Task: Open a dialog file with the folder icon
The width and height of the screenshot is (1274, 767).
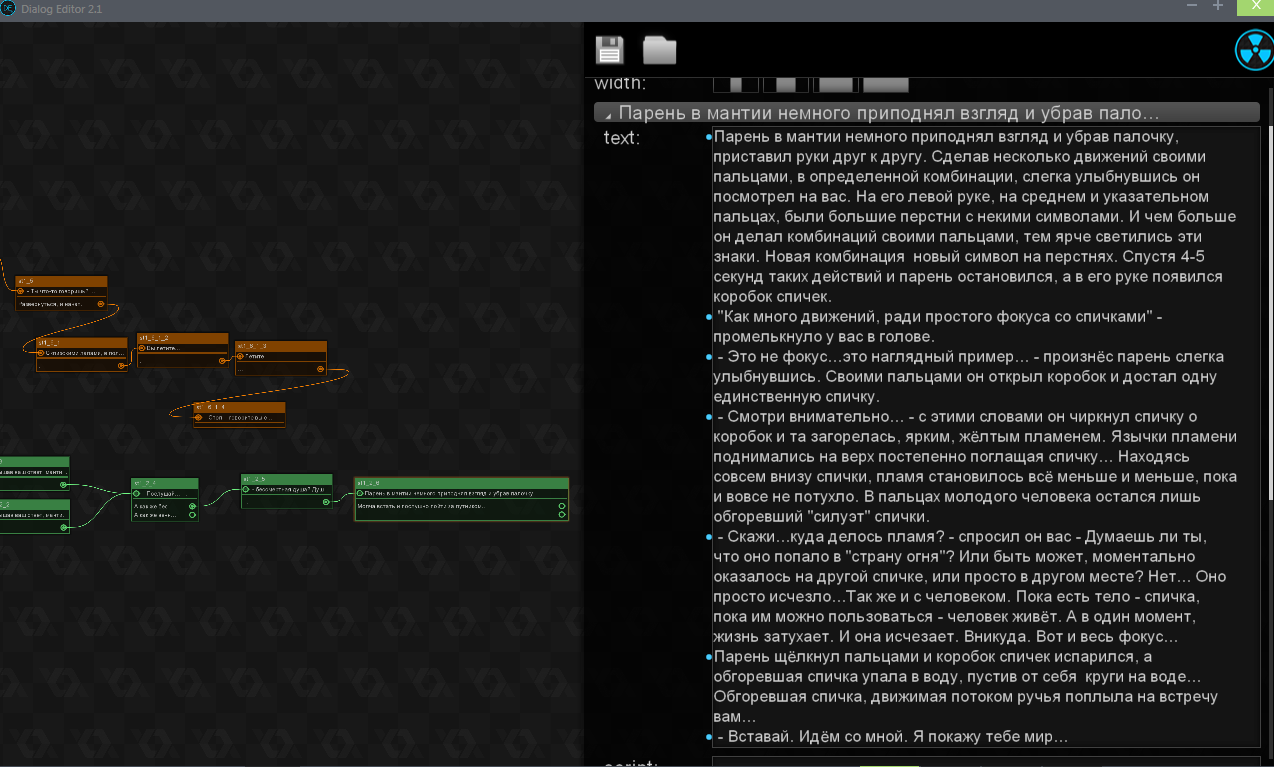Action: 659,50
